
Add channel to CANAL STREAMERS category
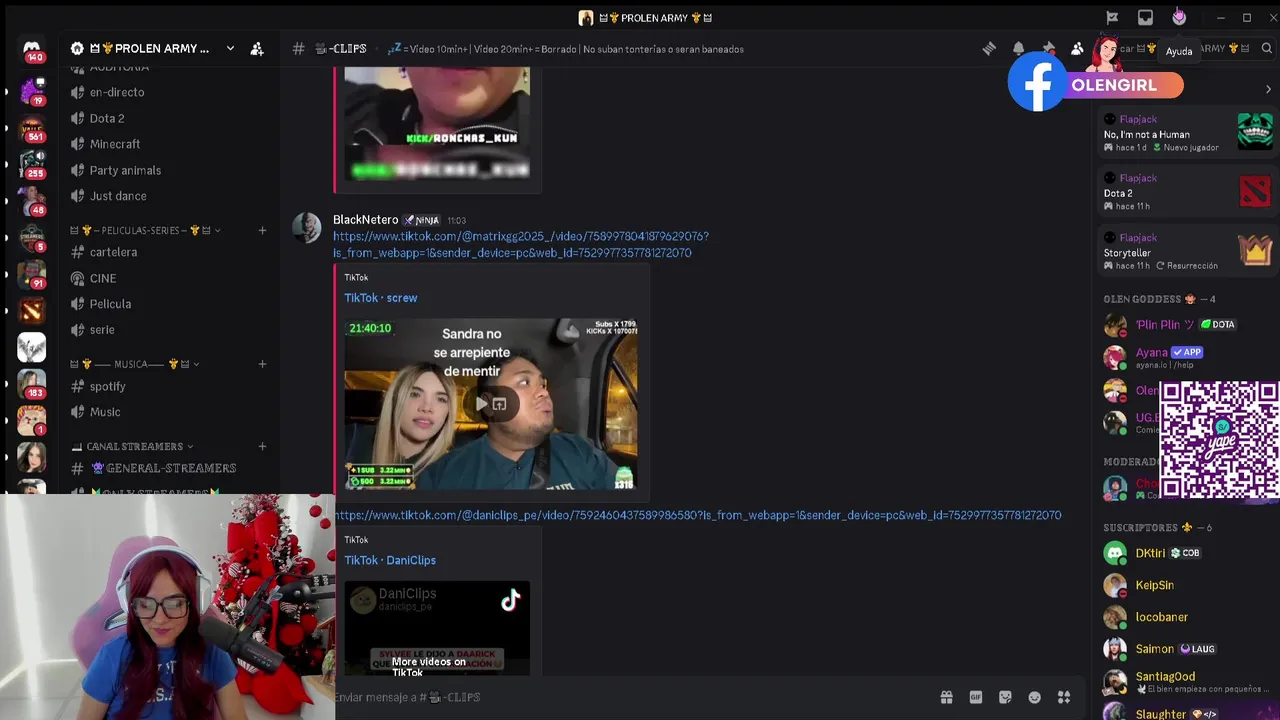(x=262, y=446)
